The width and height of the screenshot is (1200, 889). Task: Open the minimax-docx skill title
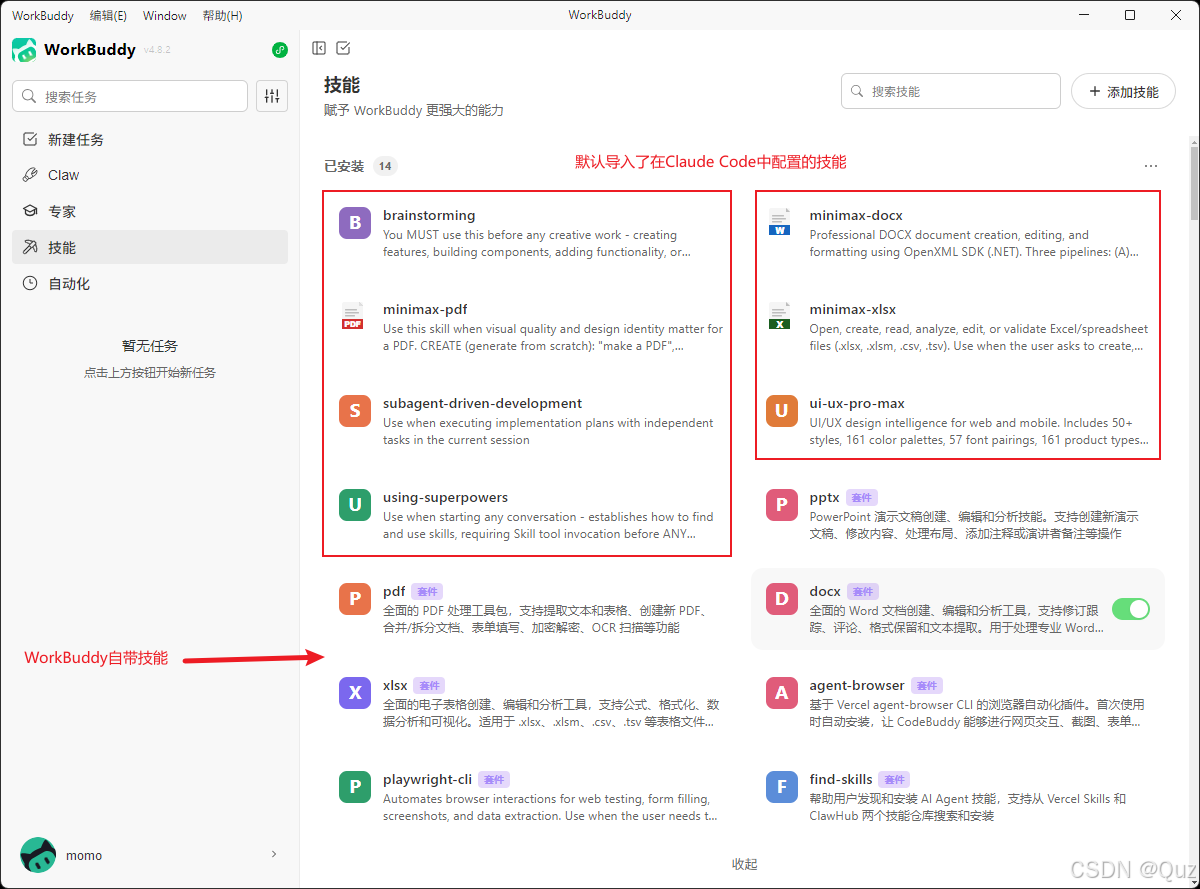tap(856, 215)
